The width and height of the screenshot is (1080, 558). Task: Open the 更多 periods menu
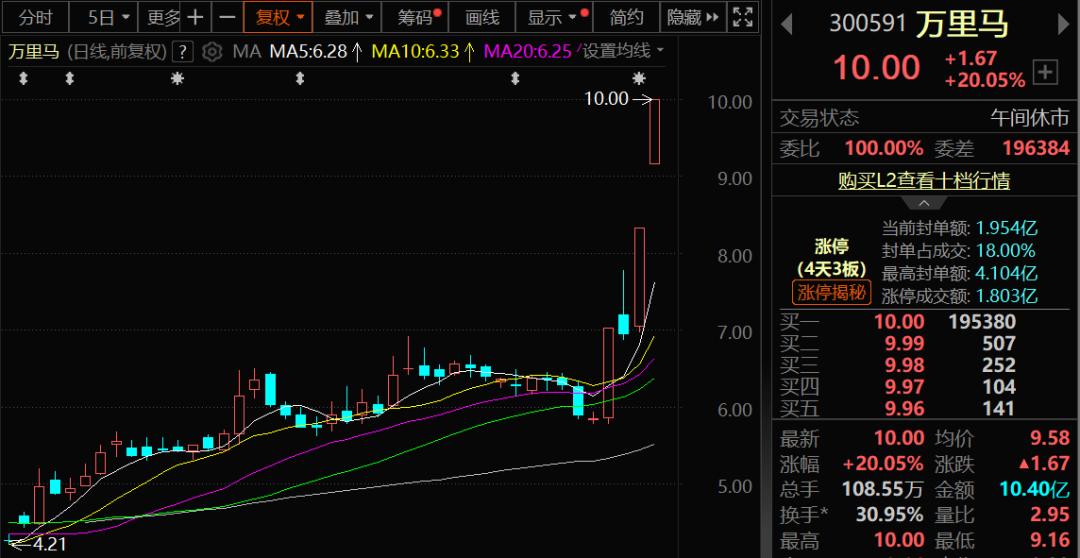tap(163, 17)
